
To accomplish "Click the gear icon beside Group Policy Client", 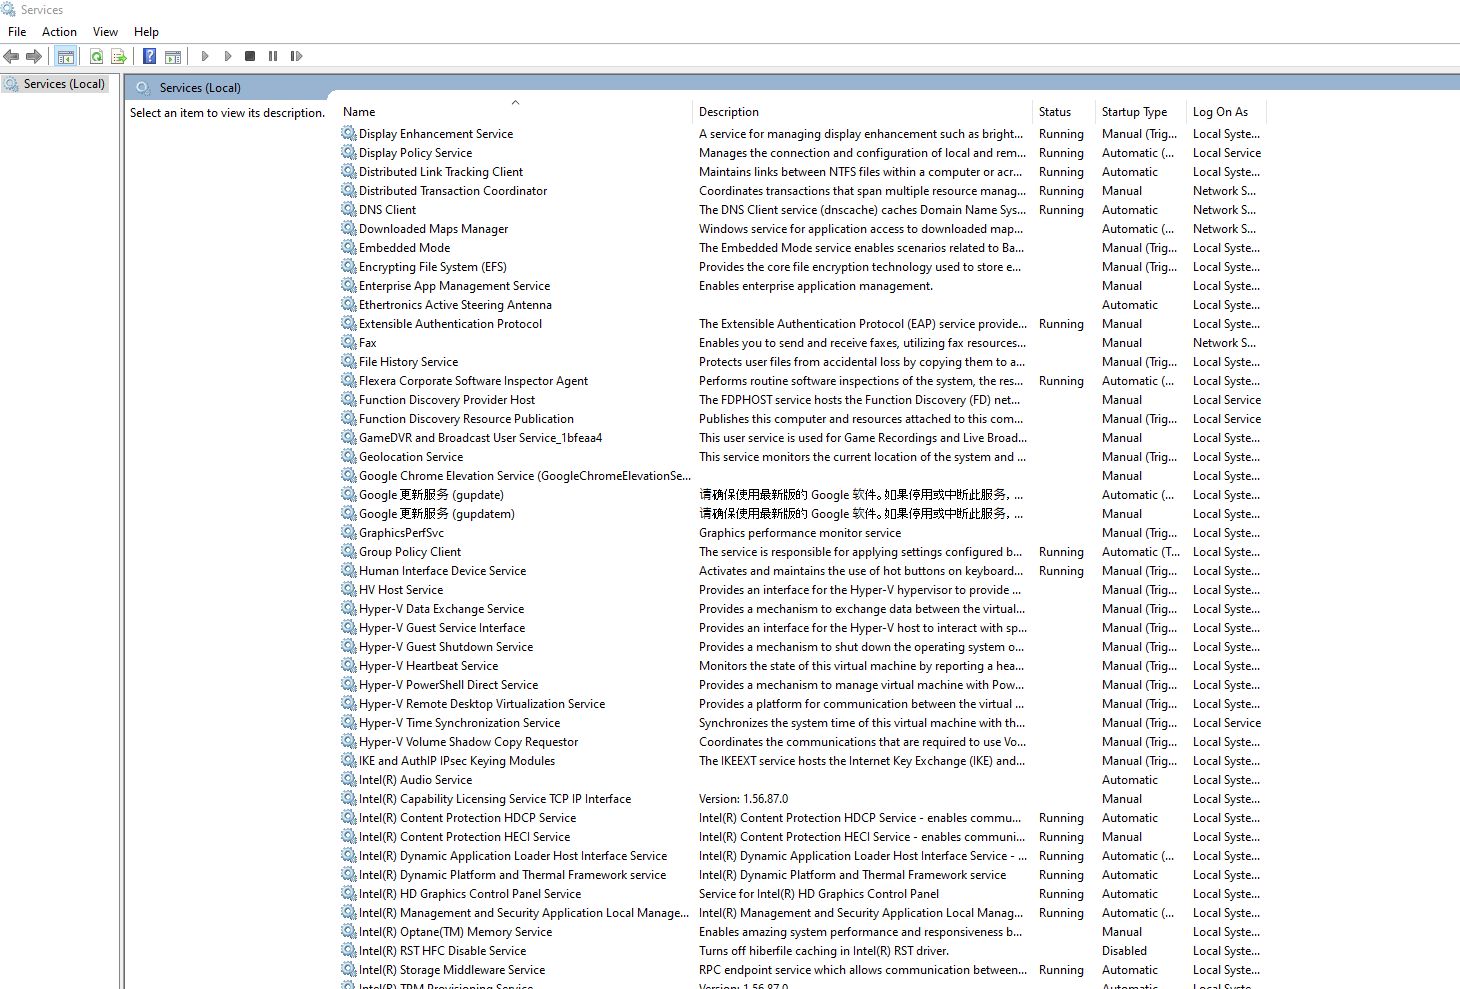I will click(349, 552).
